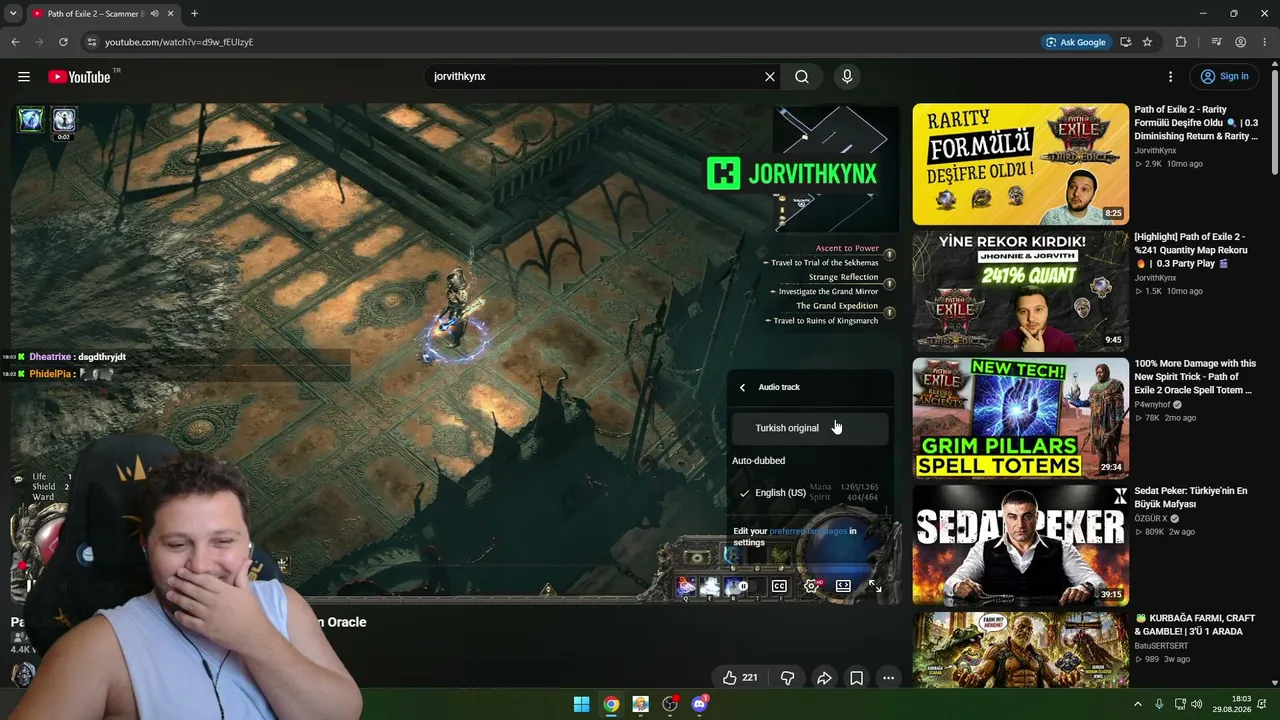Start voice search with the microphone
This screenshot has height=720, width=1280.
click(x=847, y=77)
